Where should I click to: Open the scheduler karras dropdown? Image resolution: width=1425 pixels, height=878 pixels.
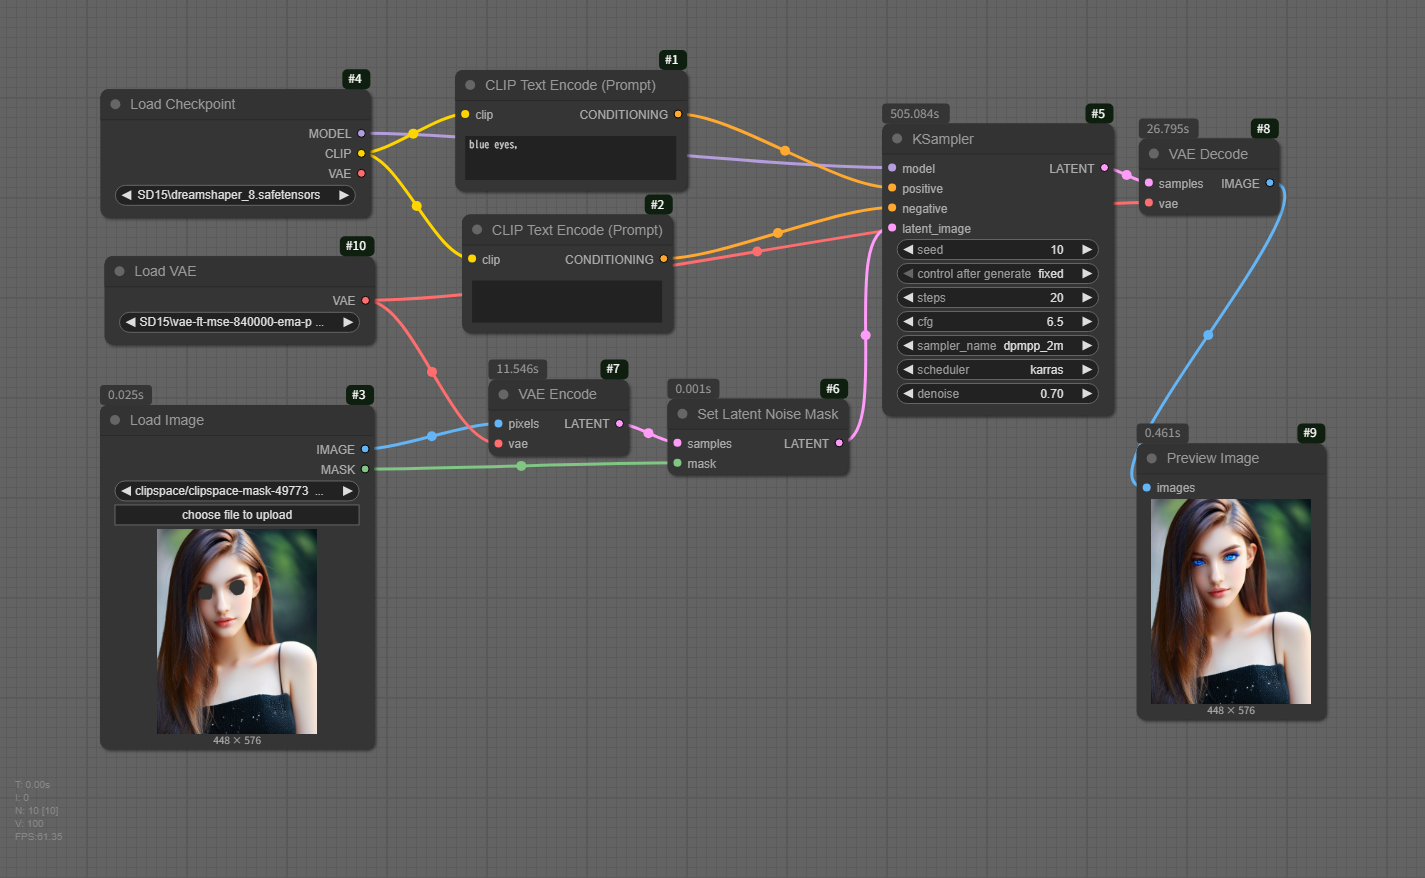point(996,370)
